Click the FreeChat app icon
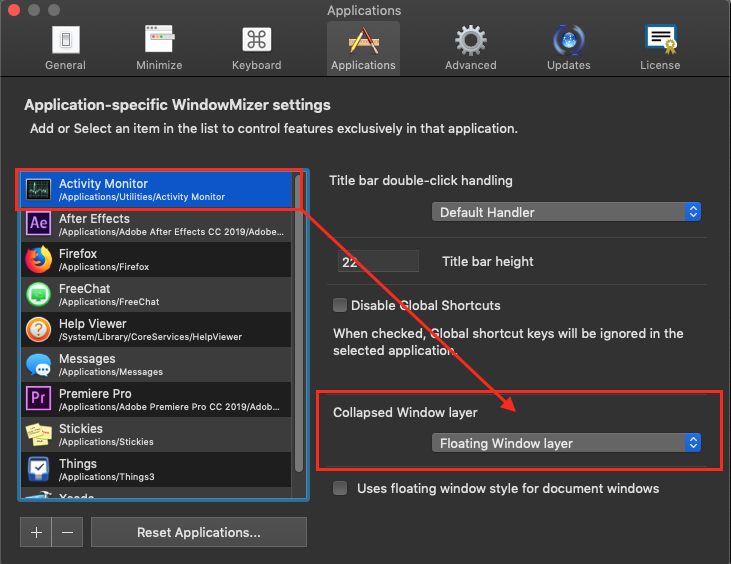731x564 pixels. pyautogui.click(x=38, y=295)
